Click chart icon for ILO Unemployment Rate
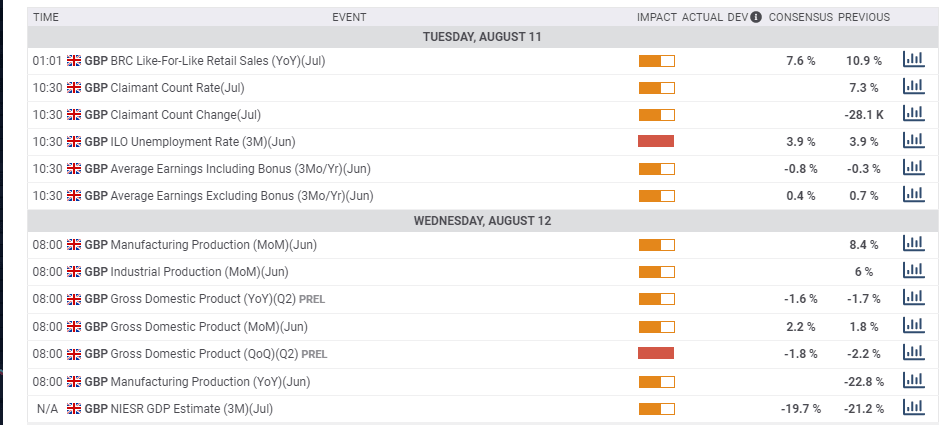 click(x=912, y=141)
